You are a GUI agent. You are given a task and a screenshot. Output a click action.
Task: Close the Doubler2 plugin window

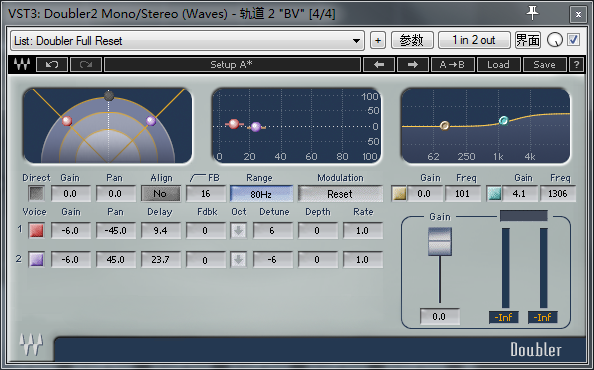click(578, 14)
